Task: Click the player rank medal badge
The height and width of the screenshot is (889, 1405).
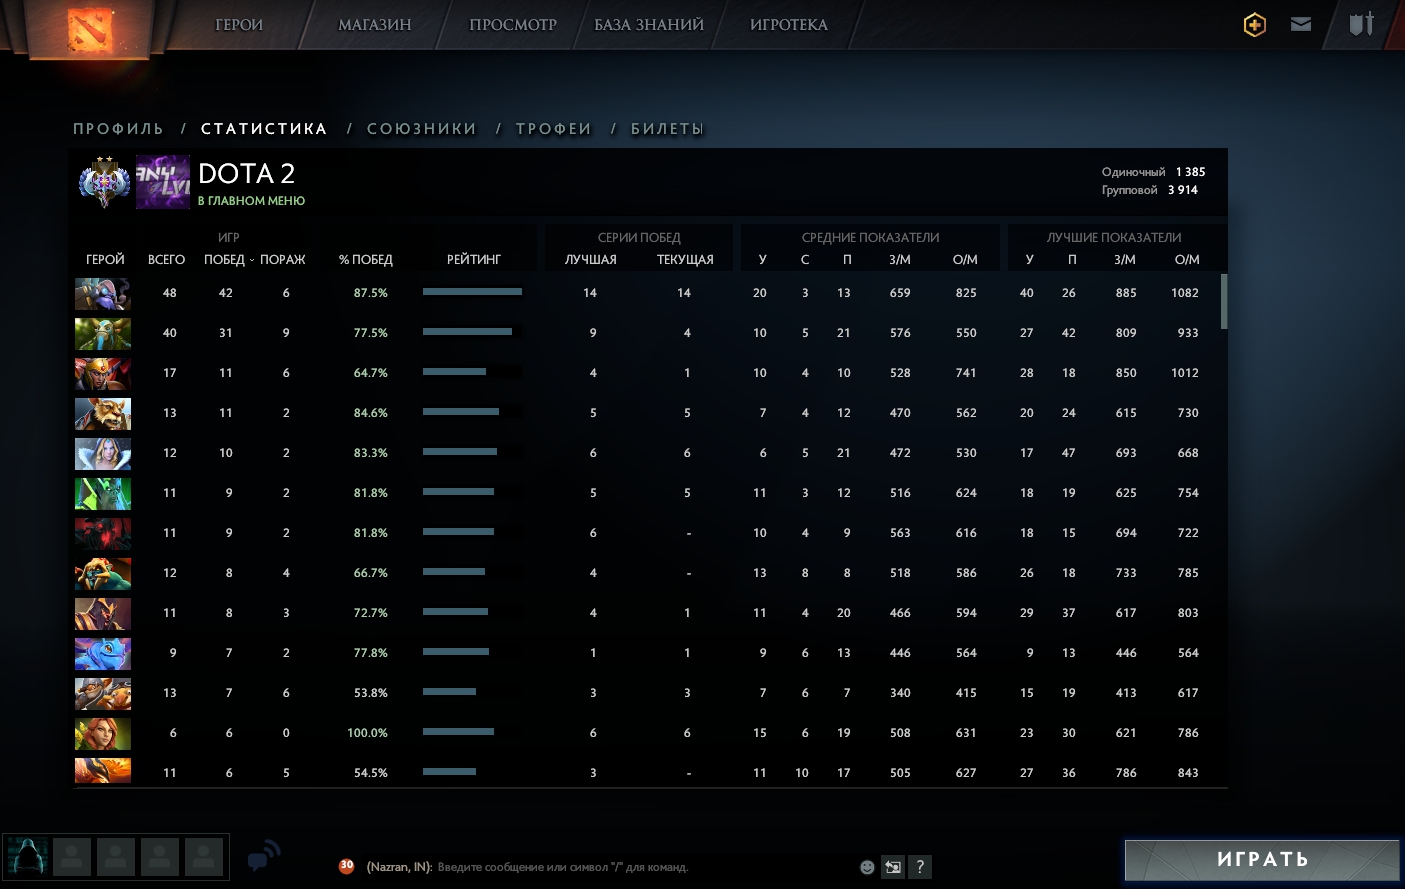Action: pos(105,182)
